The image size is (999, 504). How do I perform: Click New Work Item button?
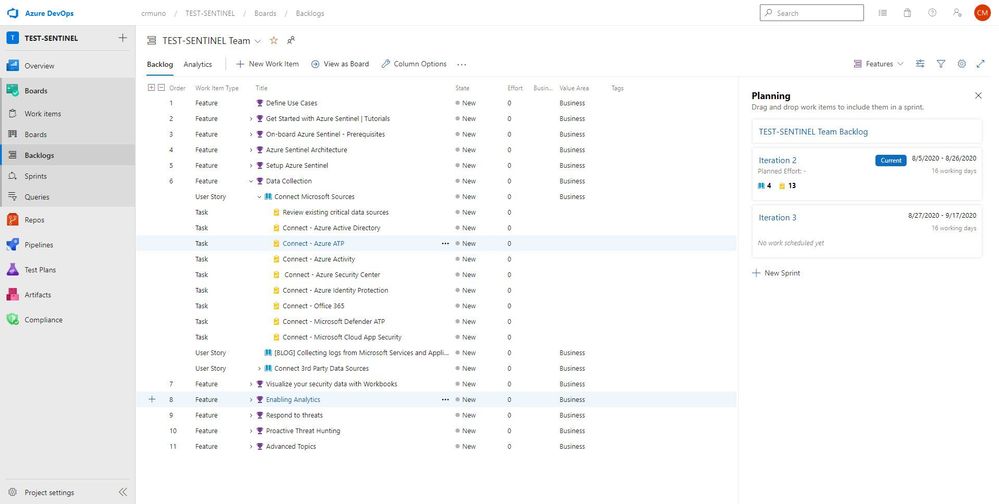coord(267,64)
